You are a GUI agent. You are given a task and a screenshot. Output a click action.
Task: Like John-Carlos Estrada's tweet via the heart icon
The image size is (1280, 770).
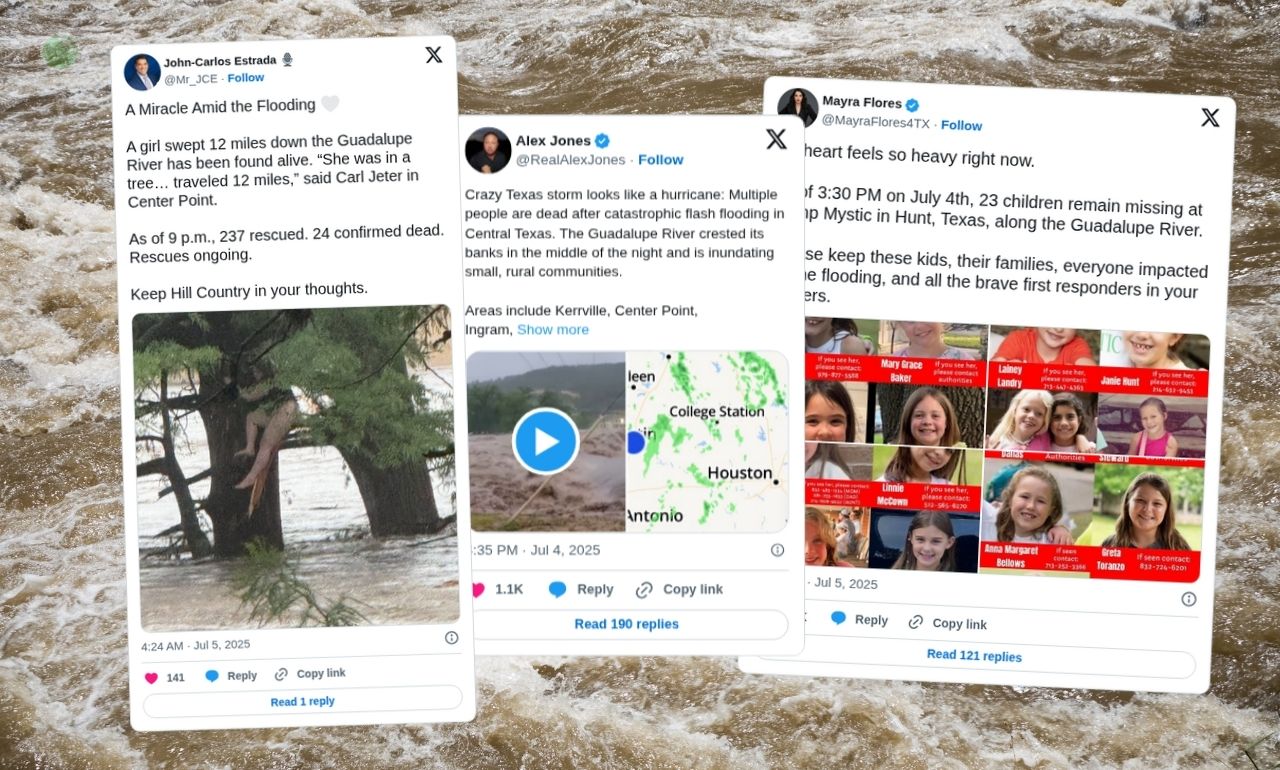click(x=152, y=677)
